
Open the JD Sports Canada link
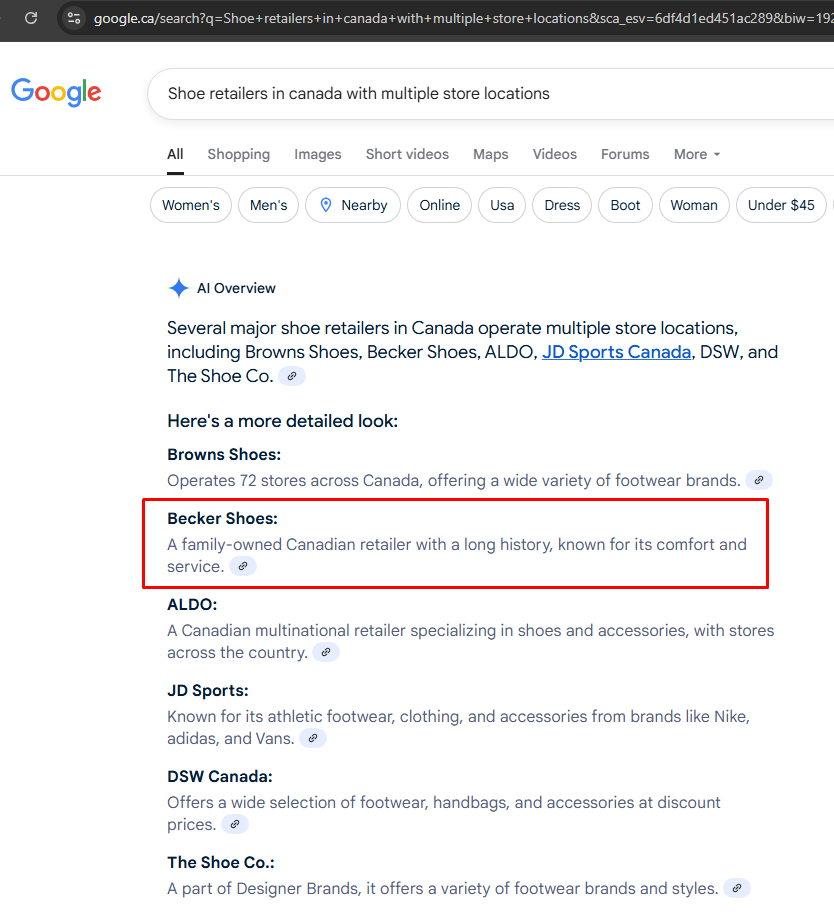(x=616, y=352)
